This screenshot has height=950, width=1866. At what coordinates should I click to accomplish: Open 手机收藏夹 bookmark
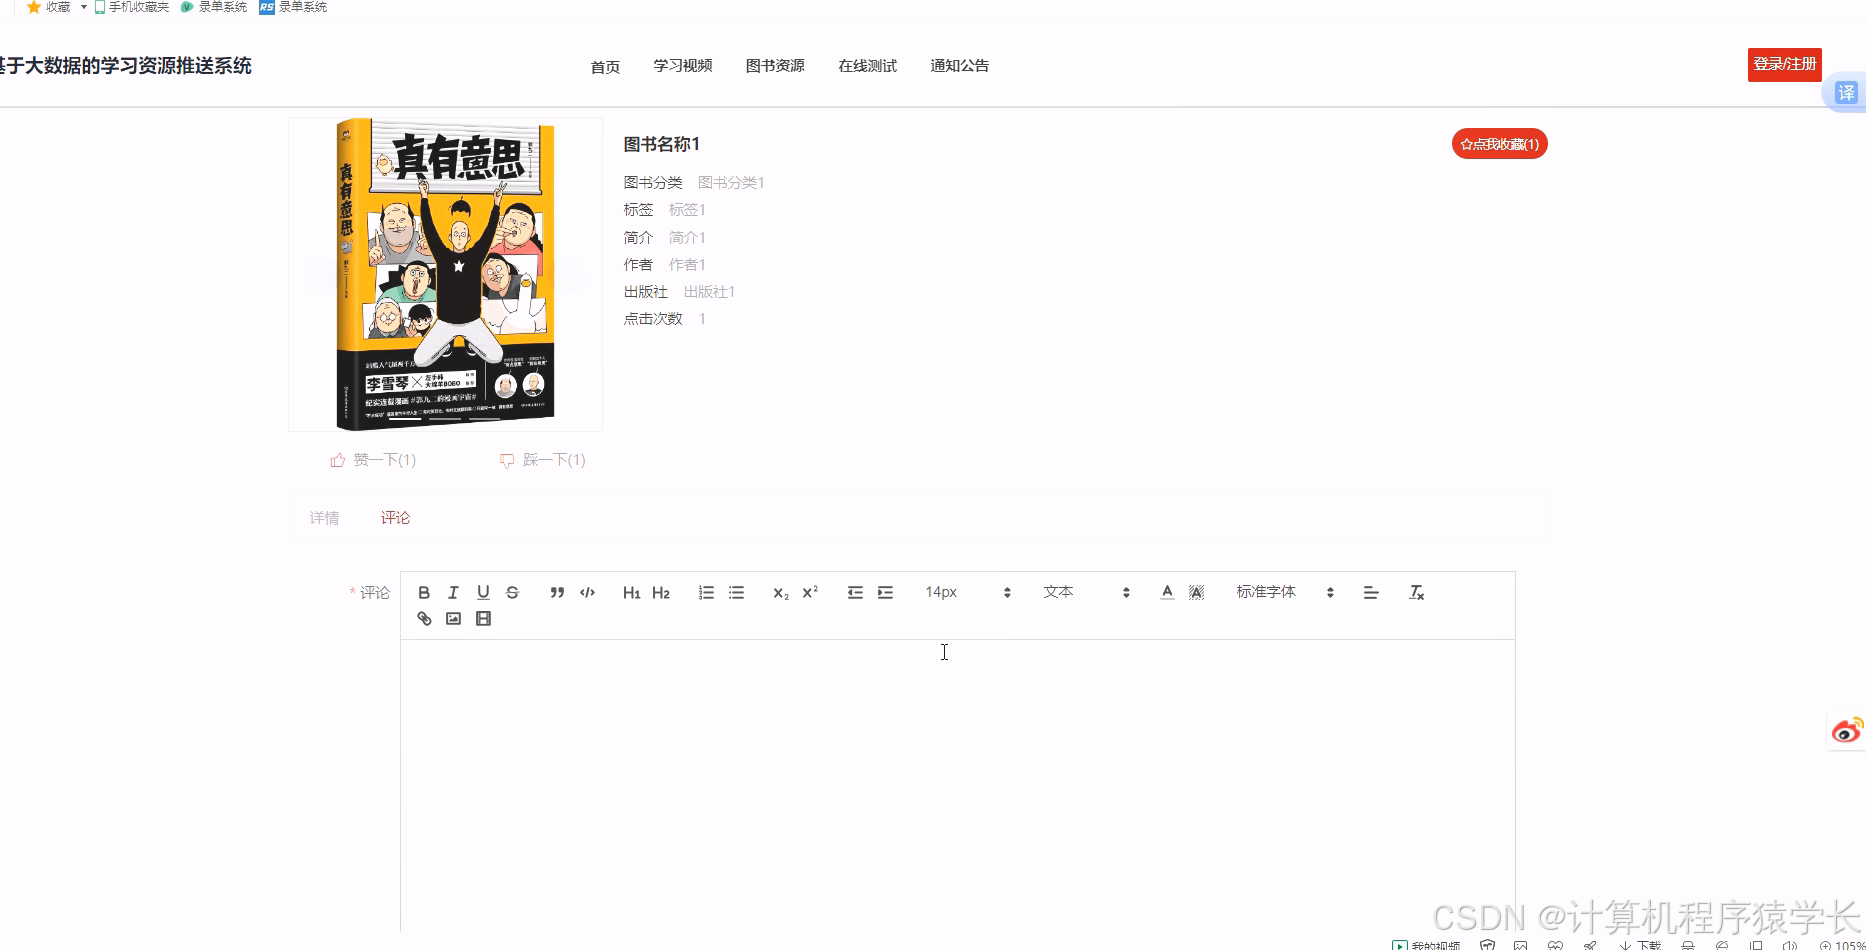tap(131, 7)
